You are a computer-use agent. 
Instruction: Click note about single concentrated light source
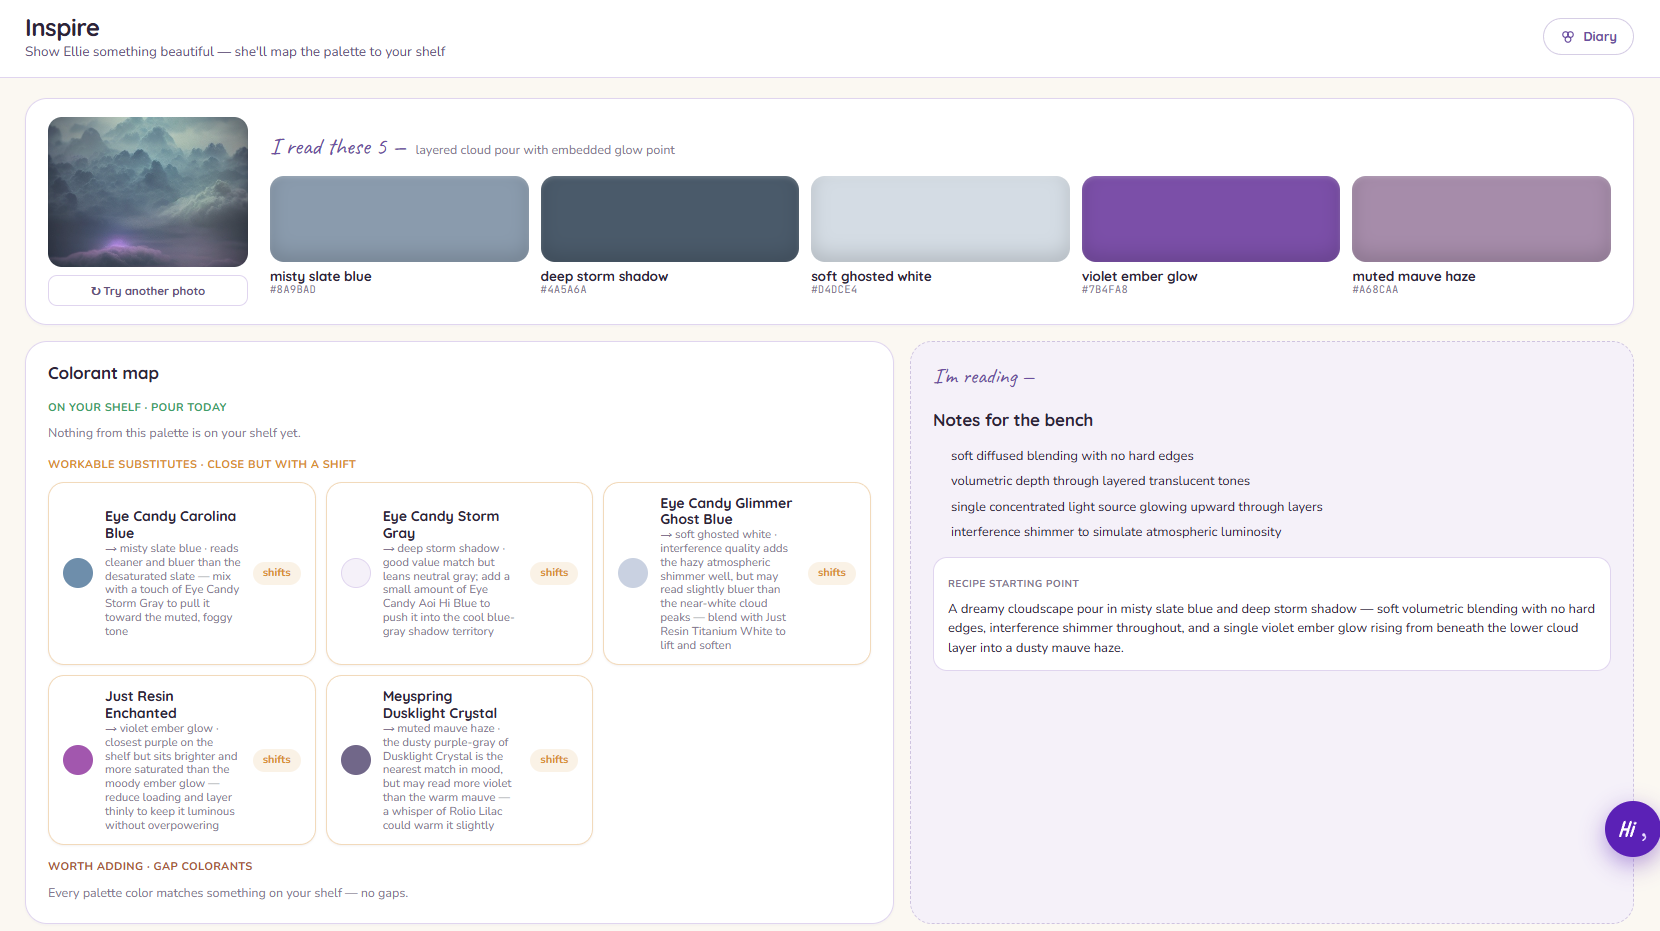click(1136, 507)
